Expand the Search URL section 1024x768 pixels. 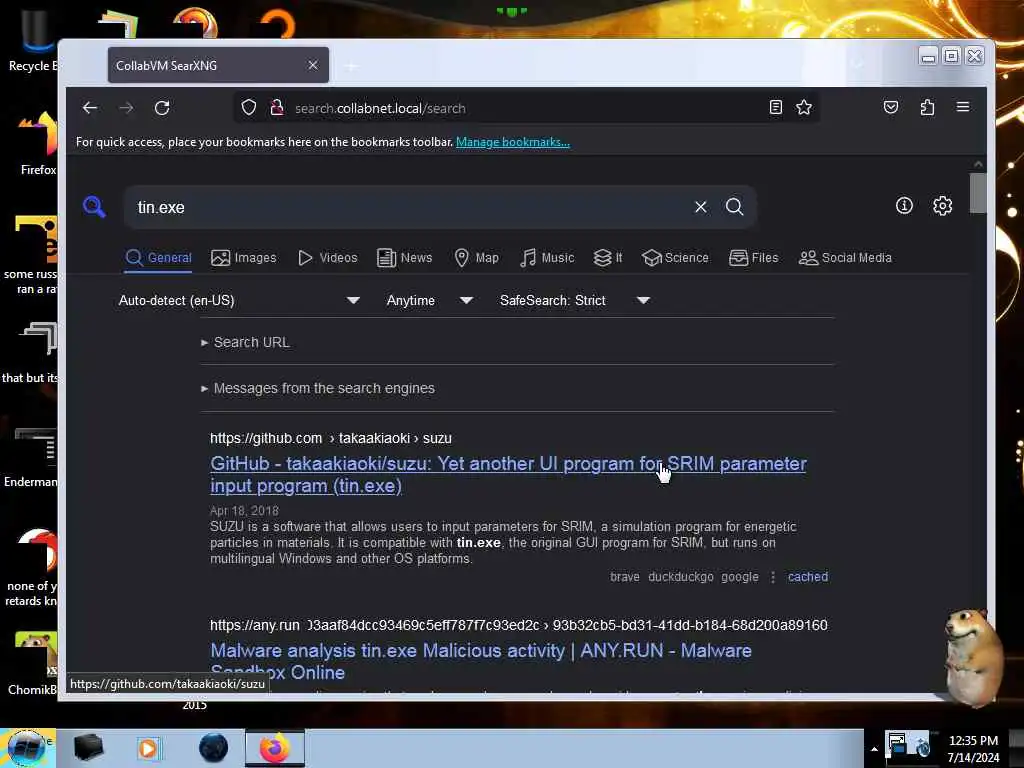(x=246, y=342)
